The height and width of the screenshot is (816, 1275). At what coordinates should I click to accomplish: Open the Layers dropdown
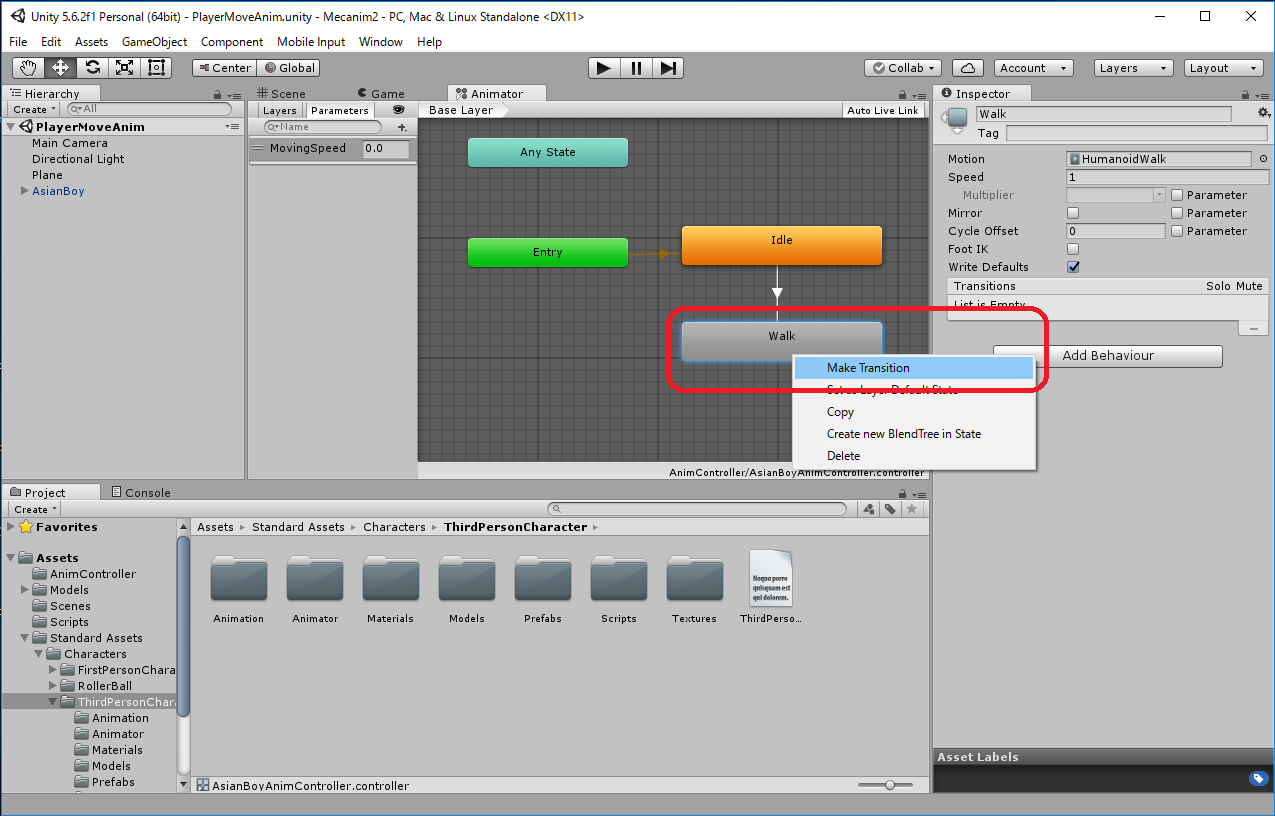pos(1134,68)
